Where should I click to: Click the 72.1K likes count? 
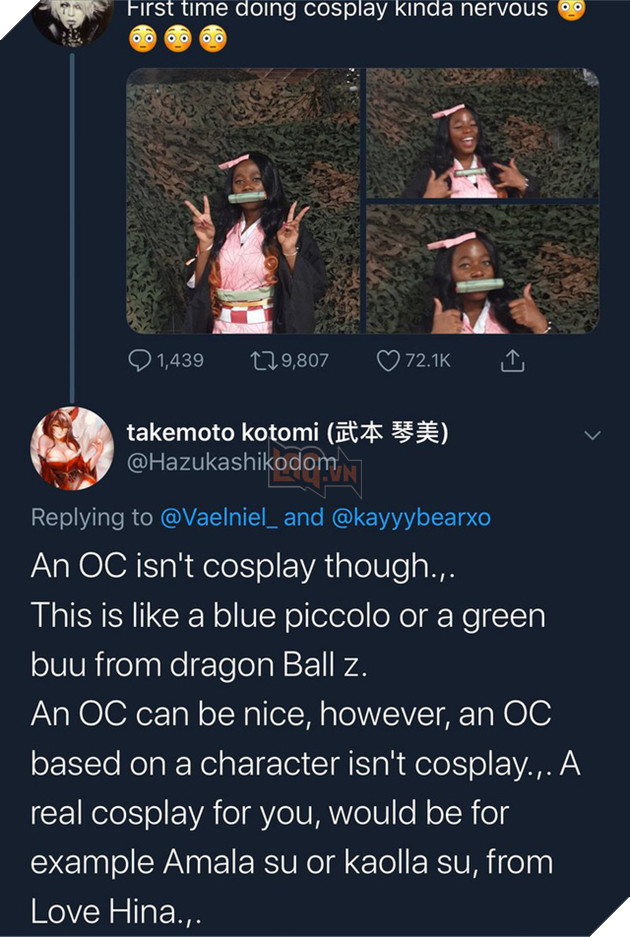(427, 360)
